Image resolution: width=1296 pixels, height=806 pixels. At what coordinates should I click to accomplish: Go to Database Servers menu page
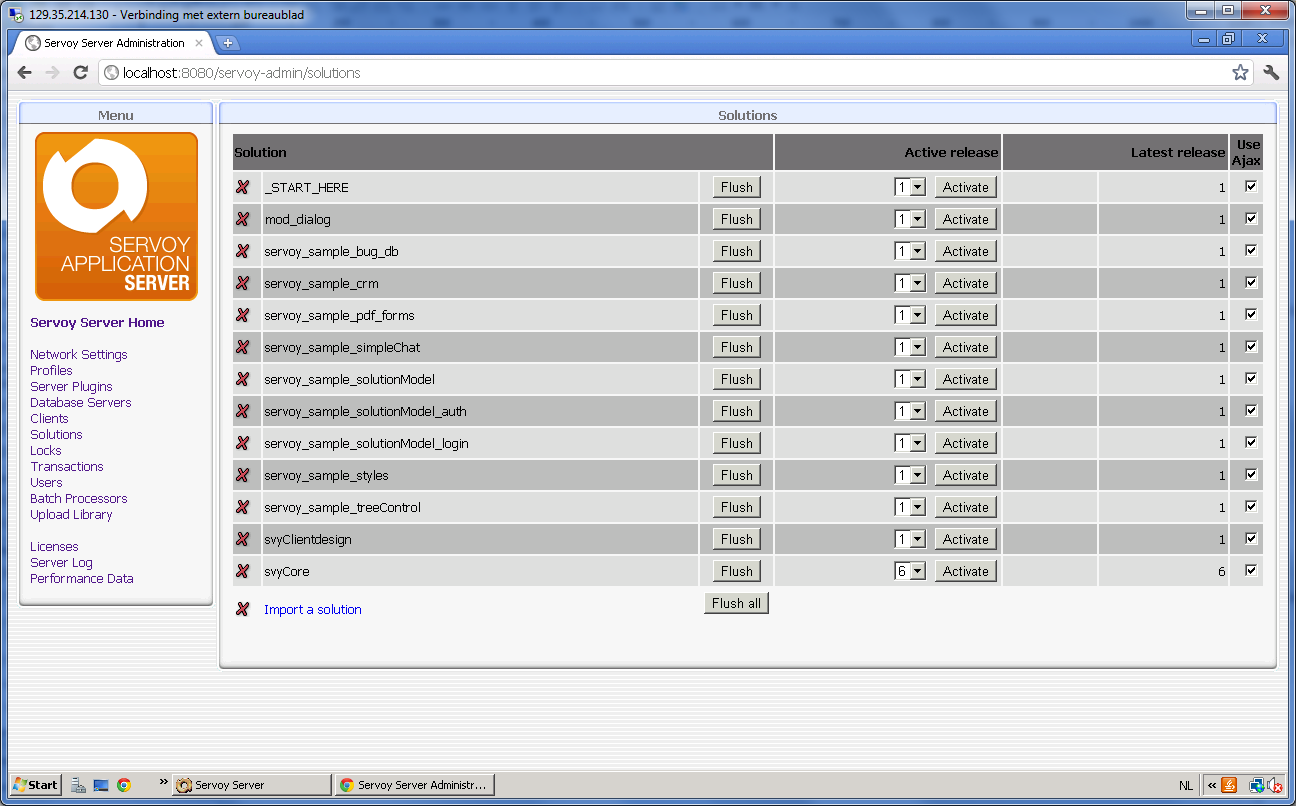[x=81, y=403]
